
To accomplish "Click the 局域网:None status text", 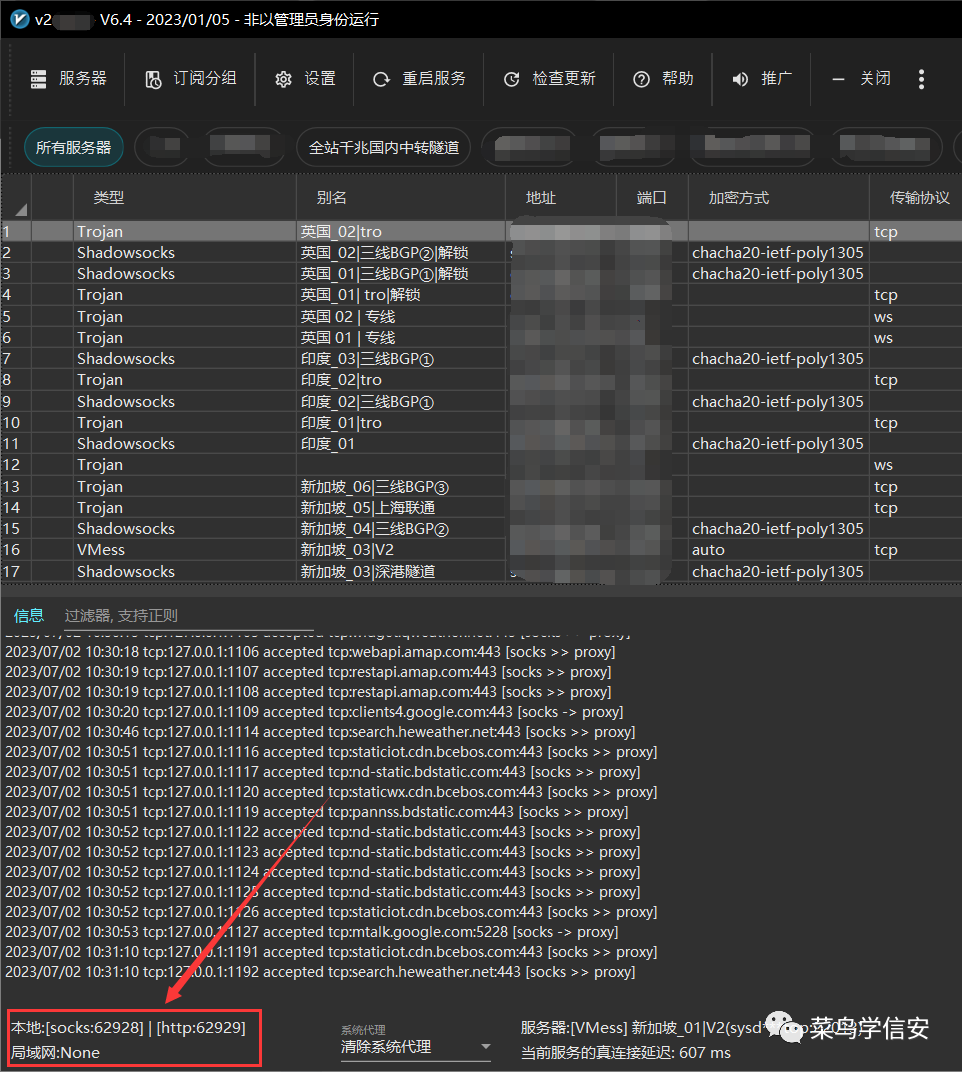I will pos(55,1053).
